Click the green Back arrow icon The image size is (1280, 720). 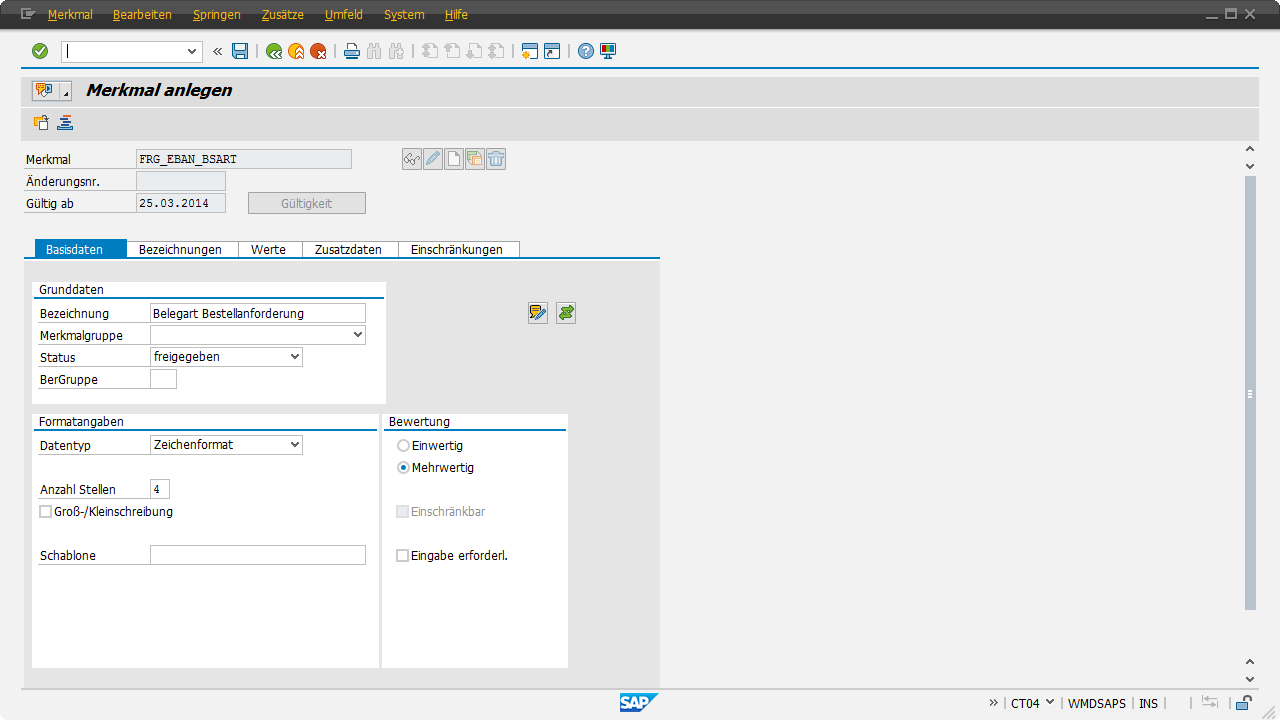click(x=274, y=51)
